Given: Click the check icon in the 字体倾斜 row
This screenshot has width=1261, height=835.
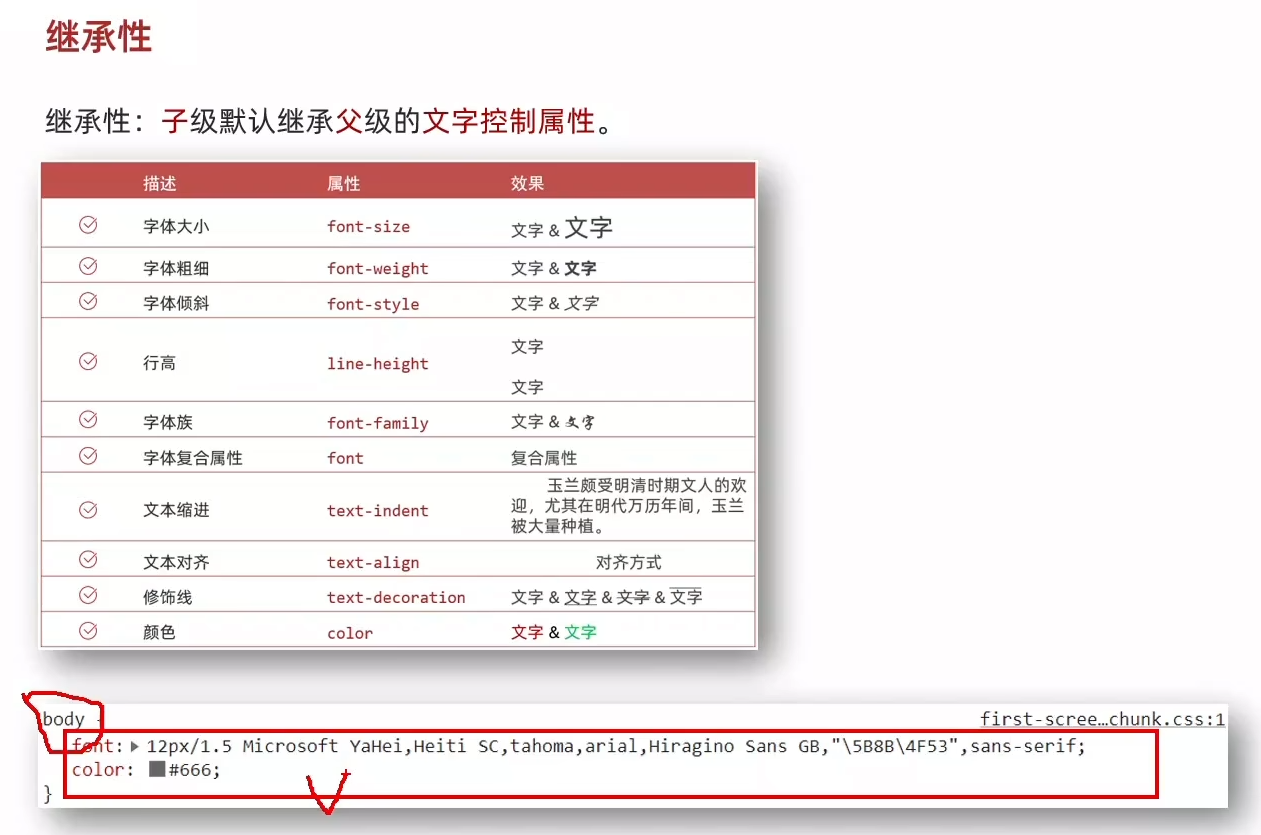Looking at the screenshot, I should coord(88,301).
